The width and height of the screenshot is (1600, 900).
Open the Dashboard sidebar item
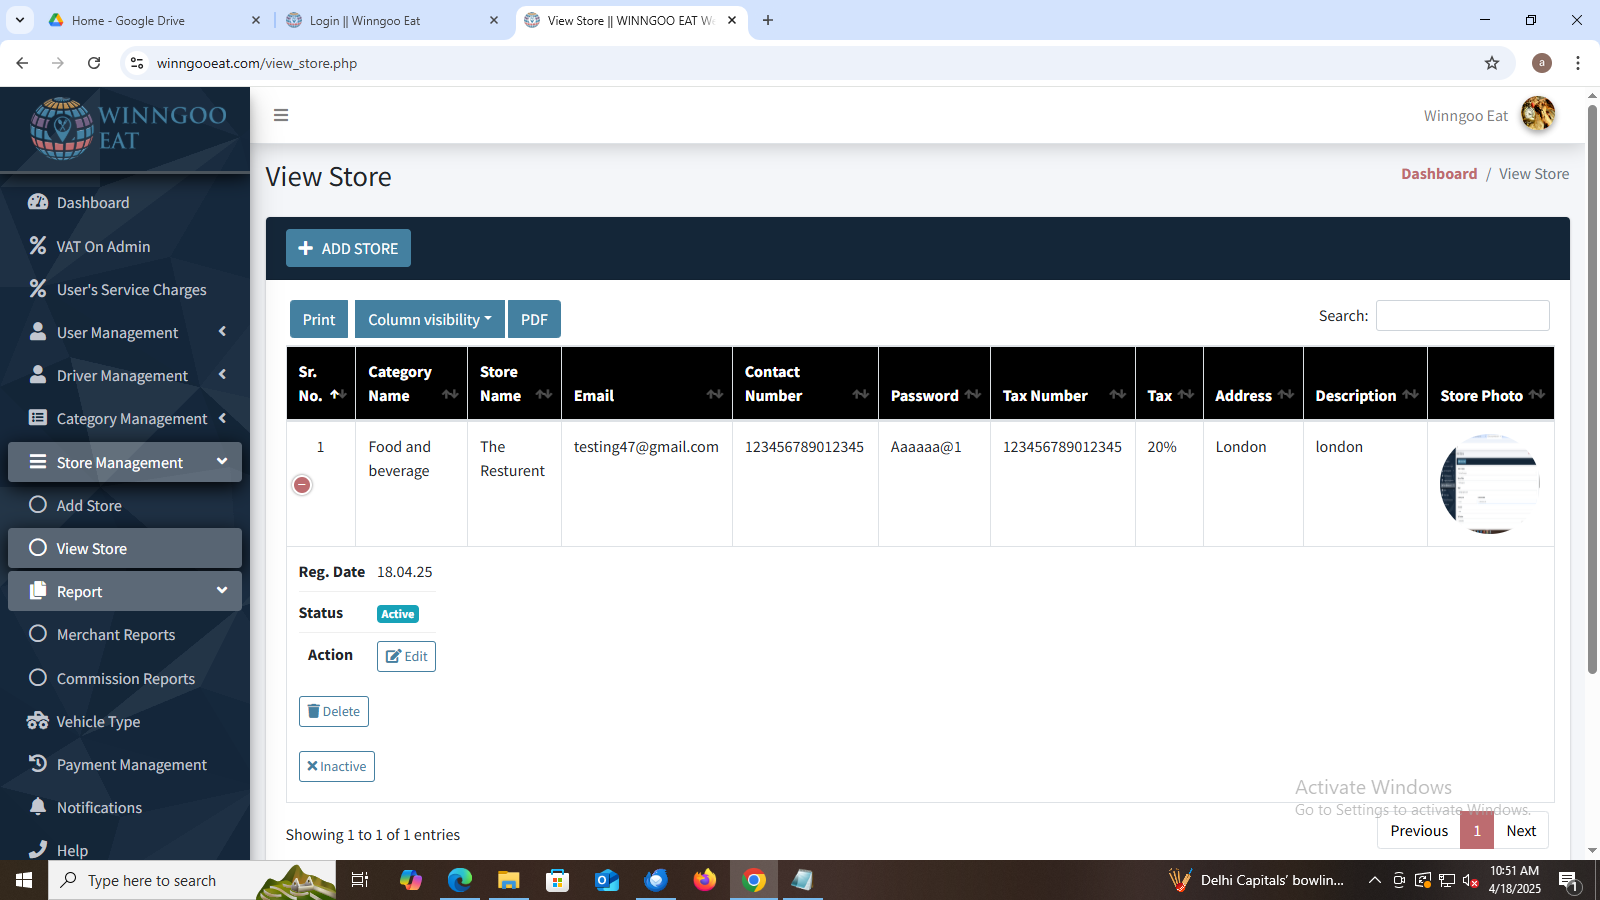(x=92, y=203)
